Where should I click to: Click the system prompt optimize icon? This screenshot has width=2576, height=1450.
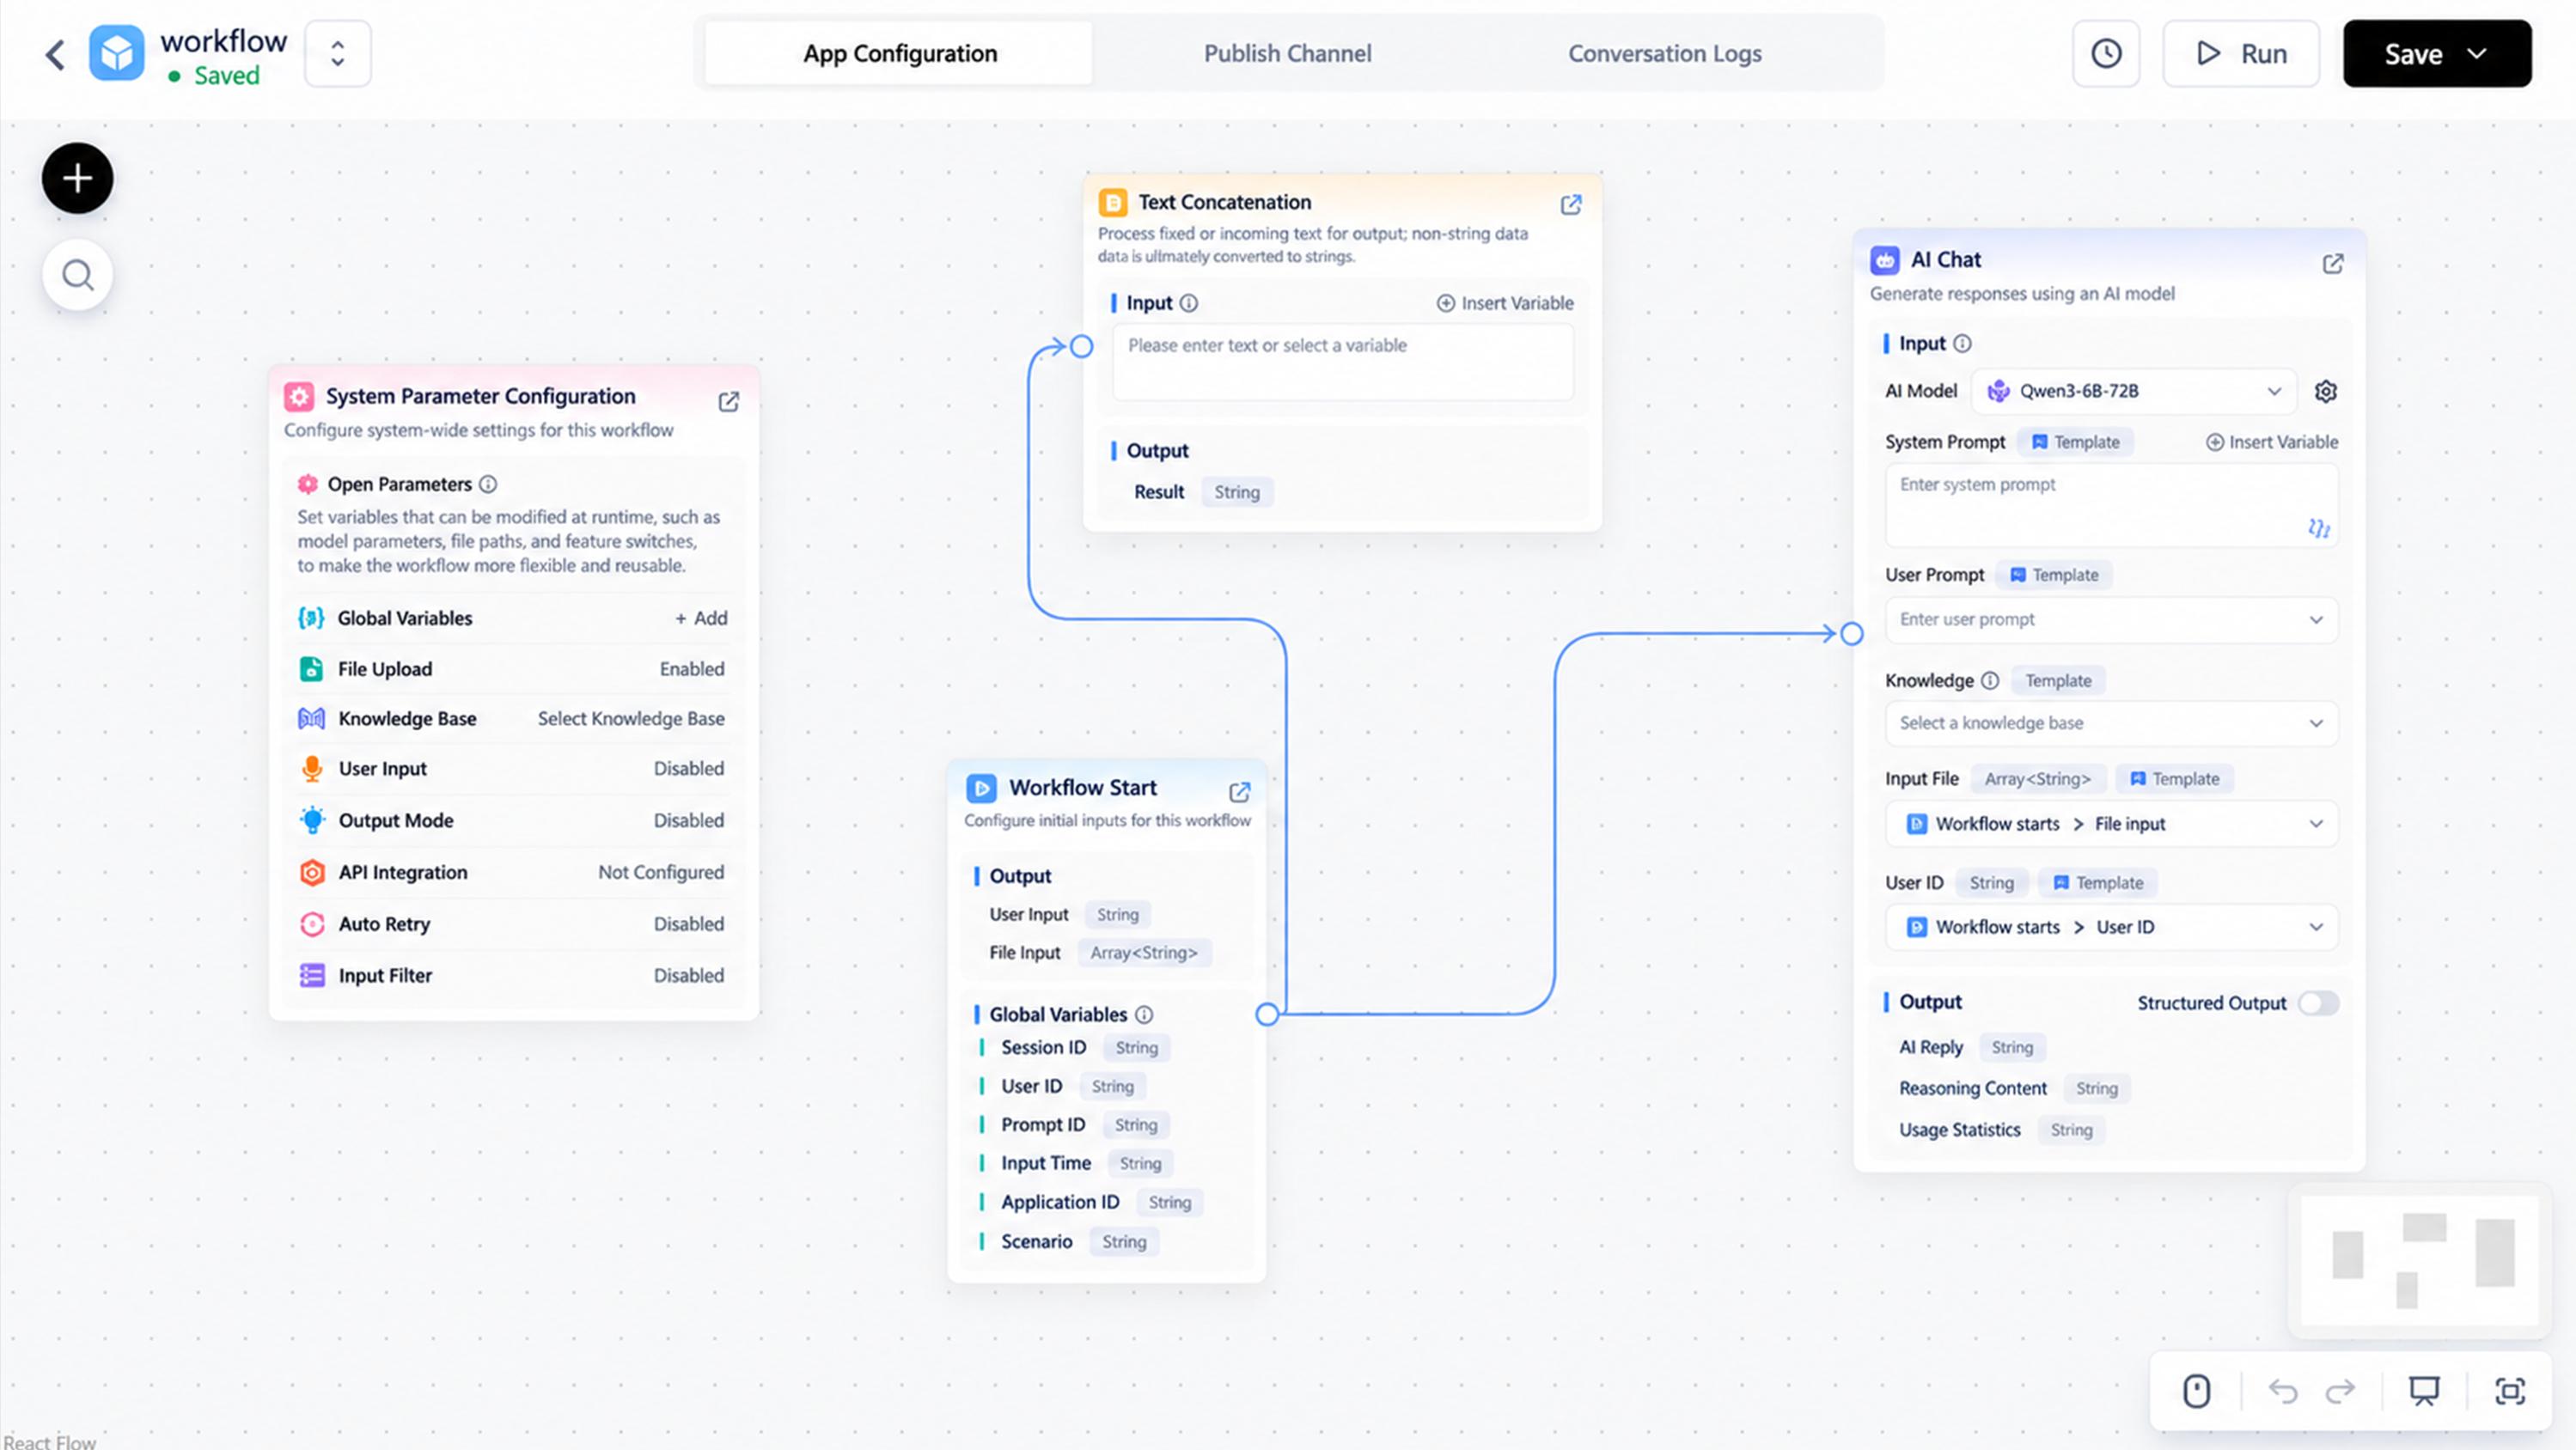pos(2318,527)
